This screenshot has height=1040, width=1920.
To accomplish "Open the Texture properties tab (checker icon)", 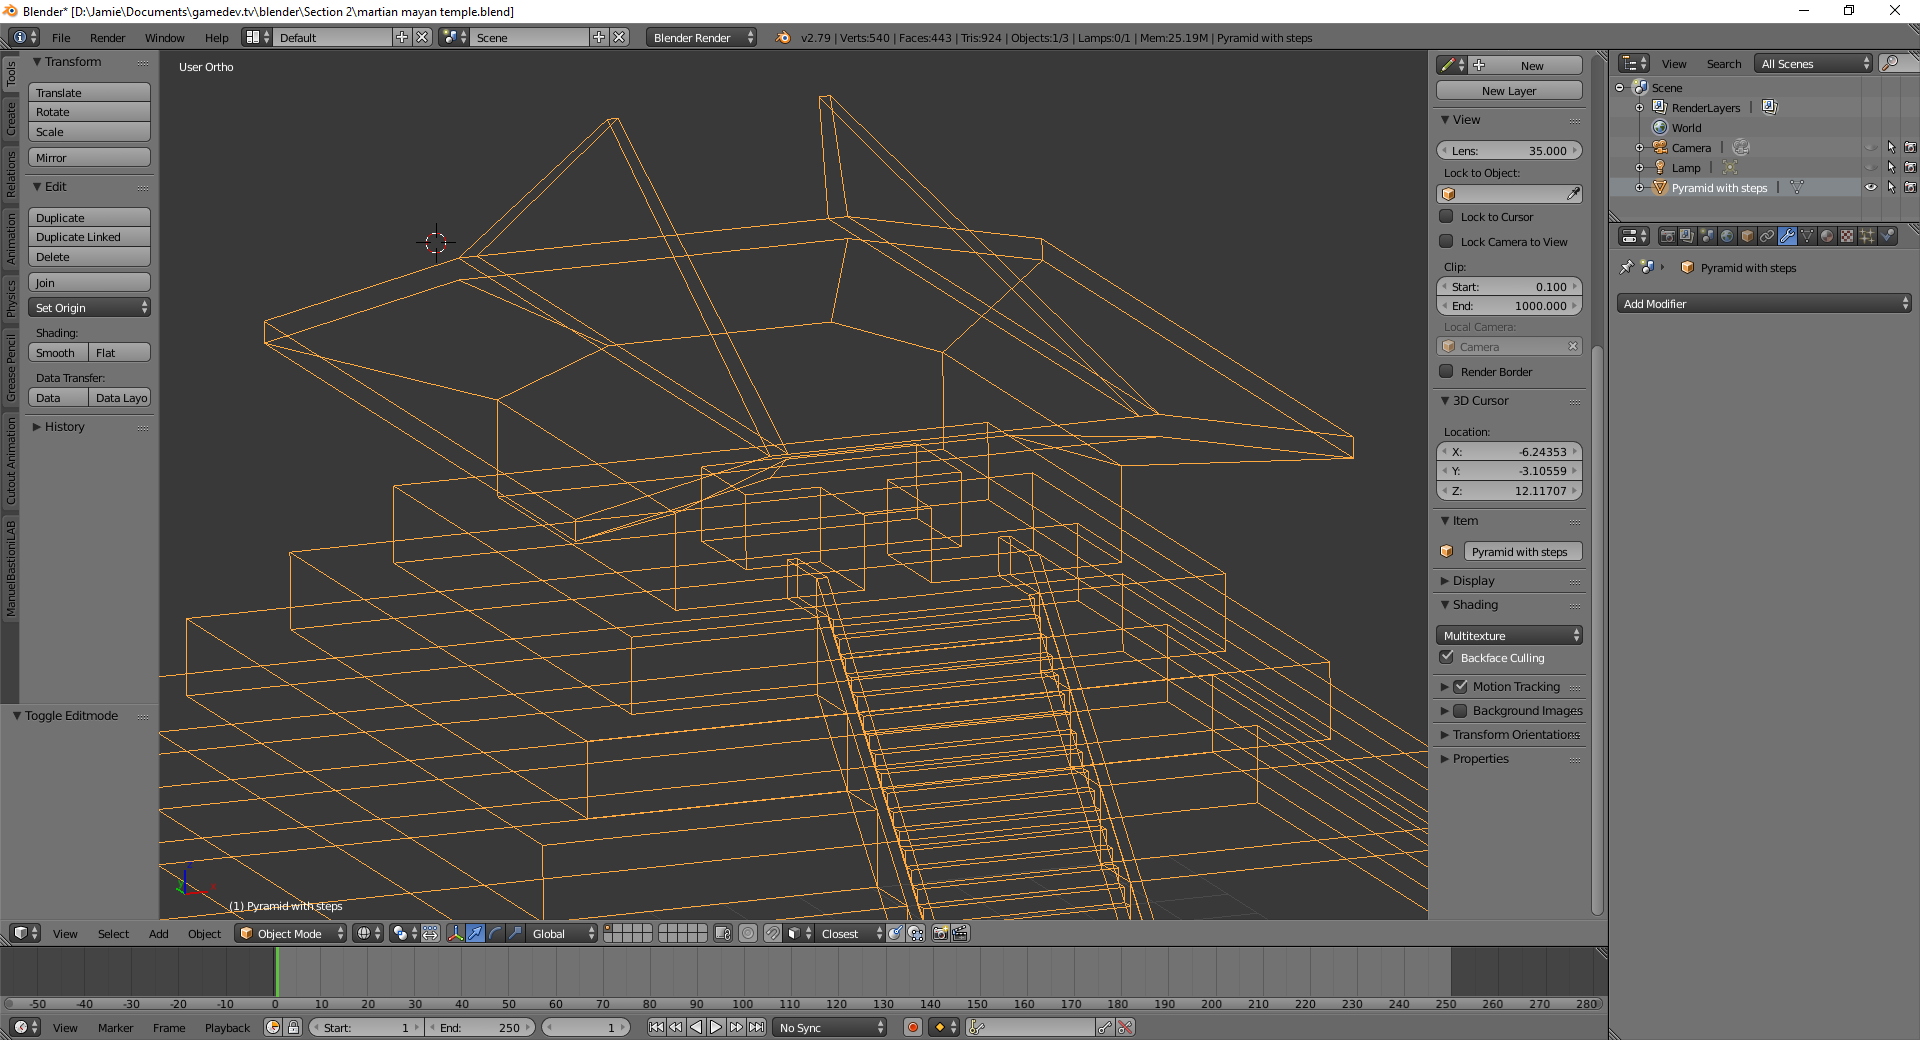I will (x=1847, y=236).
